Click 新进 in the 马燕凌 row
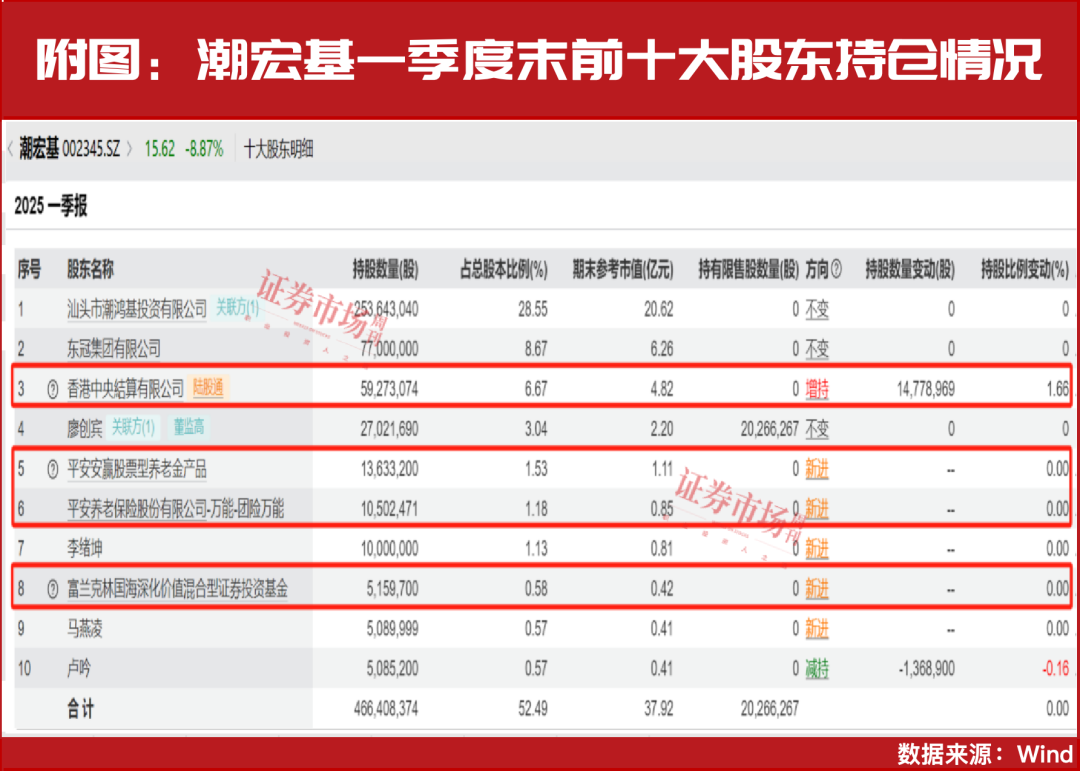 tap(817, 629)
